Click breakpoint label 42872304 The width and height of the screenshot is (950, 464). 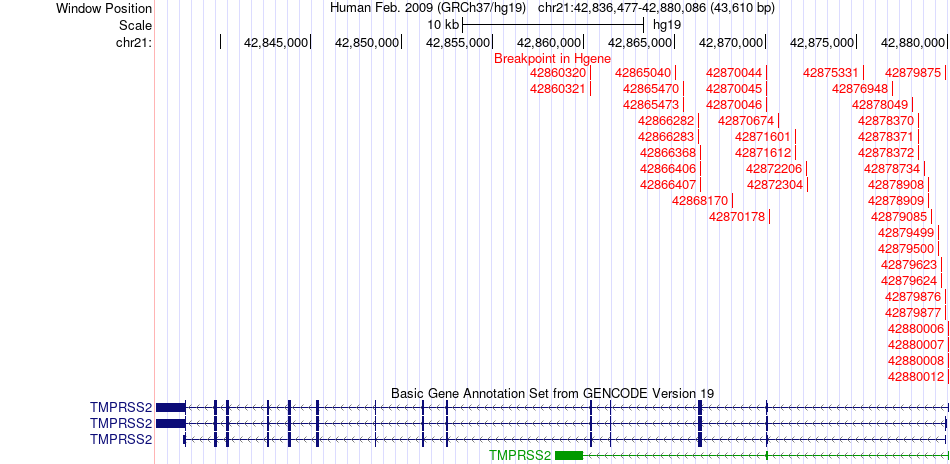pyautogui.click(x=775, y=185)
